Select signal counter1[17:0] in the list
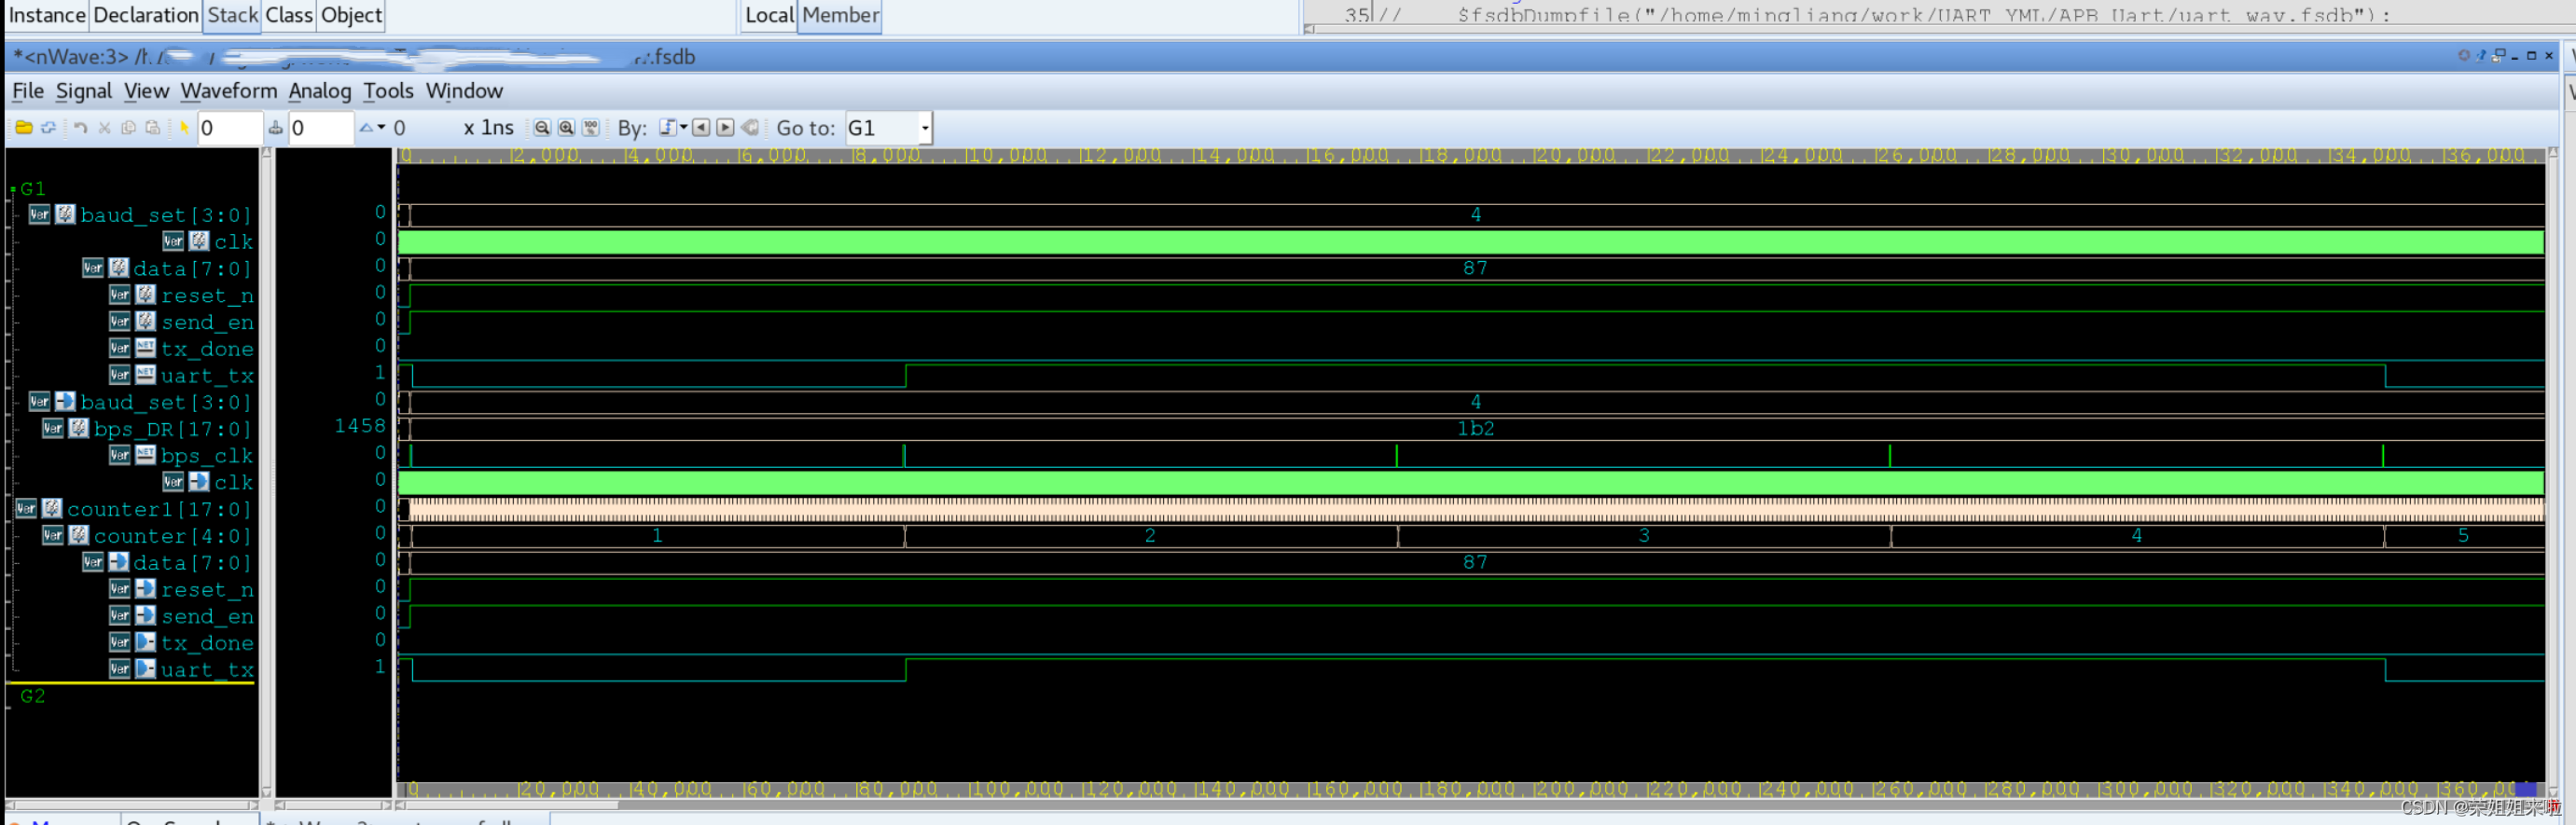 159,509
